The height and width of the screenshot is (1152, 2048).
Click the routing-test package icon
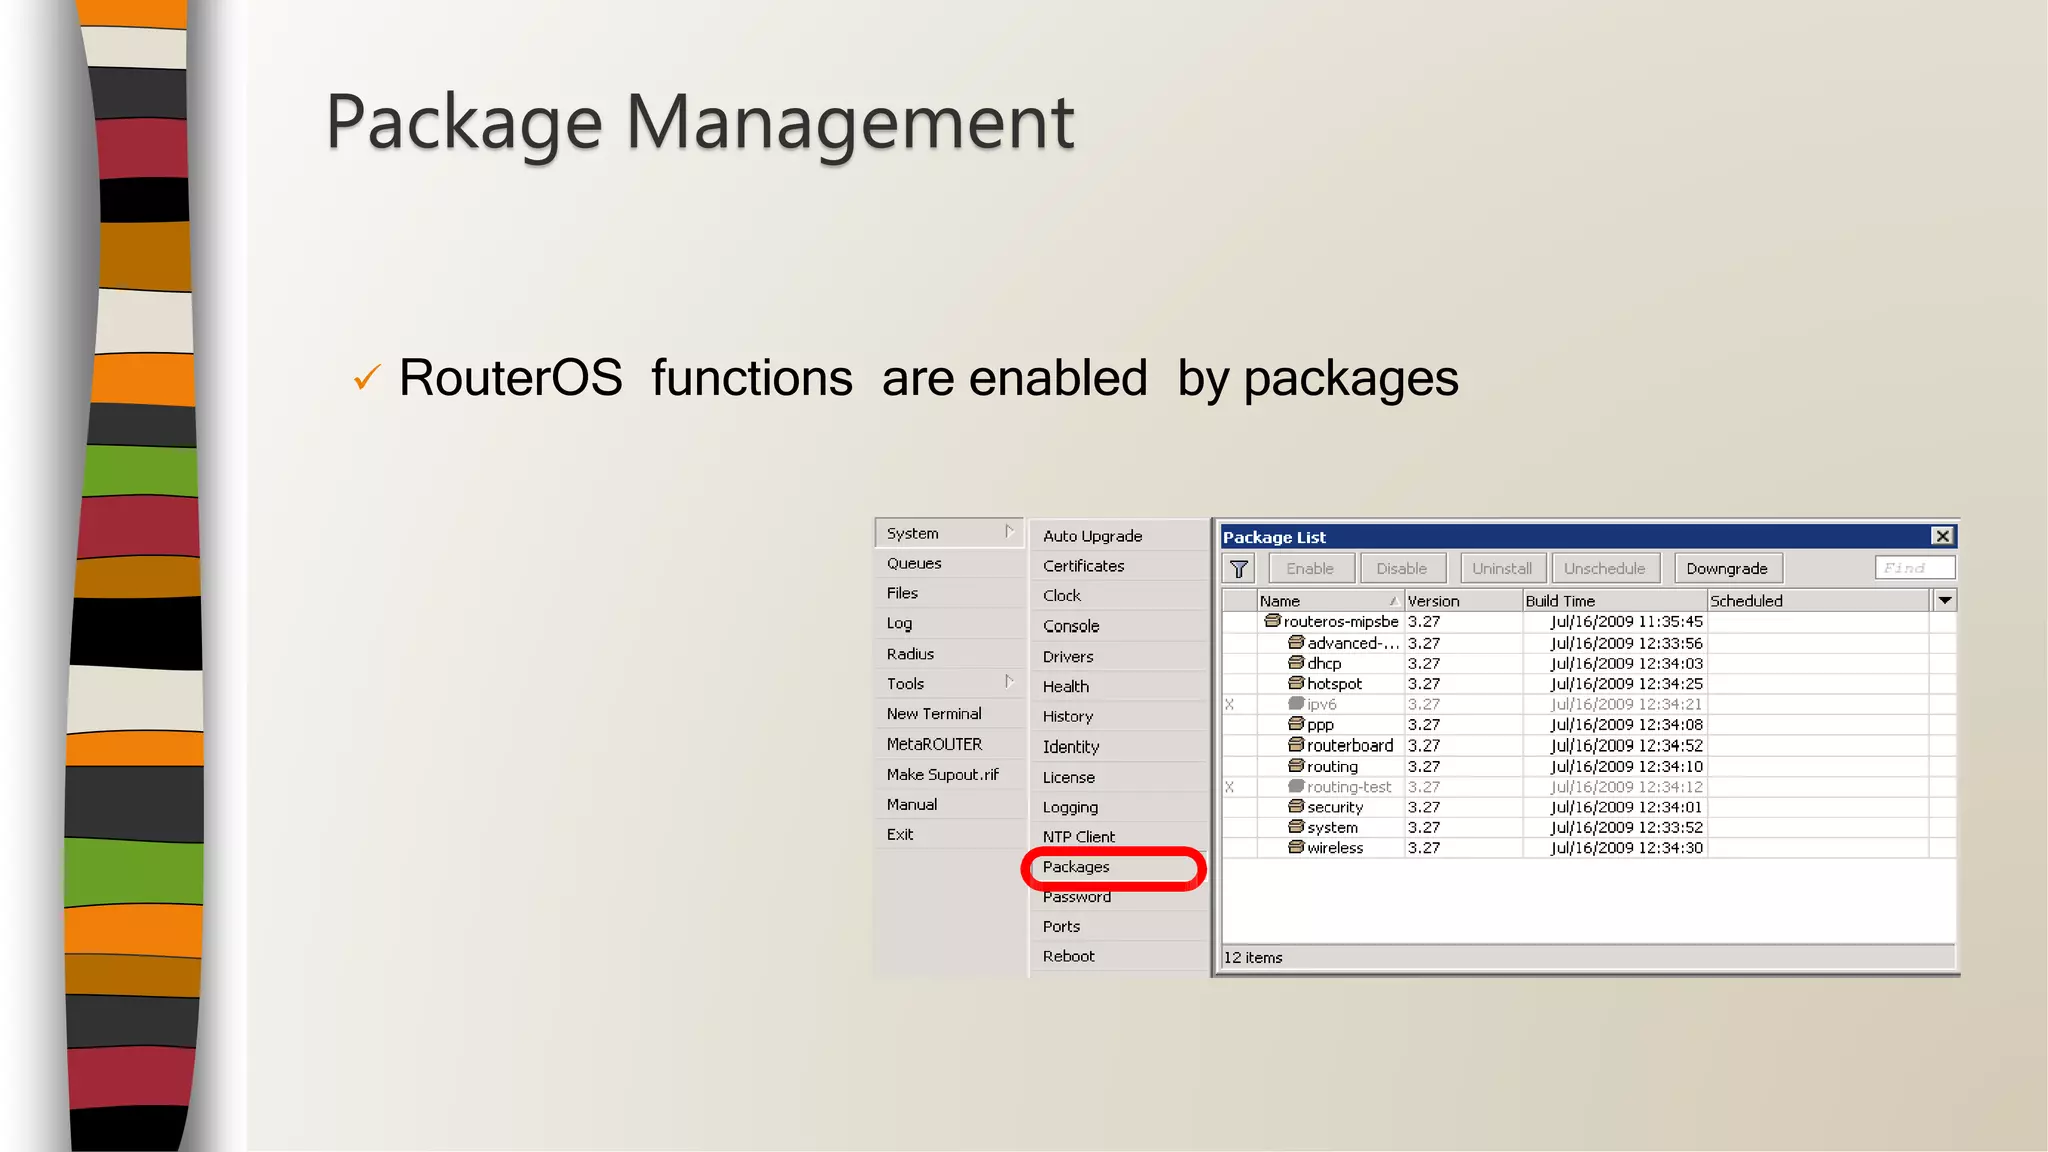(1296, 786)
